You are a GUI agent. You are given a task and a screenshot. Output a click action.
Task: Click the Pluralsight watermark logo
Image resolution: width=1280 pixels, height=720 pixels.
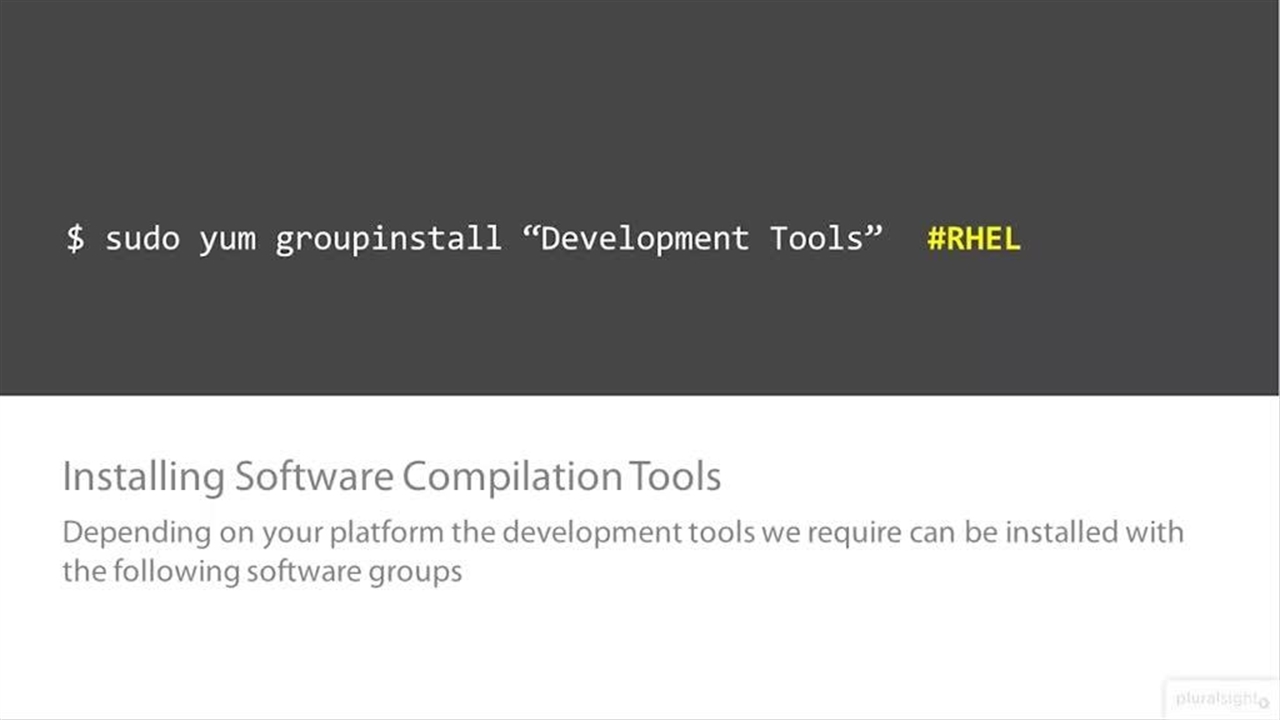[1216, 699]
